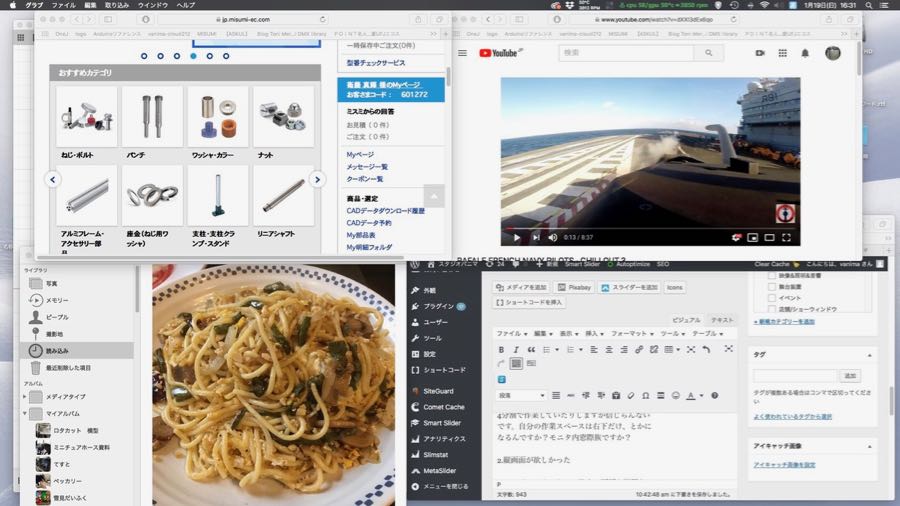Screen dimensions: 900x506
Task: Play the YouTube video
Action: click(517, 238)
